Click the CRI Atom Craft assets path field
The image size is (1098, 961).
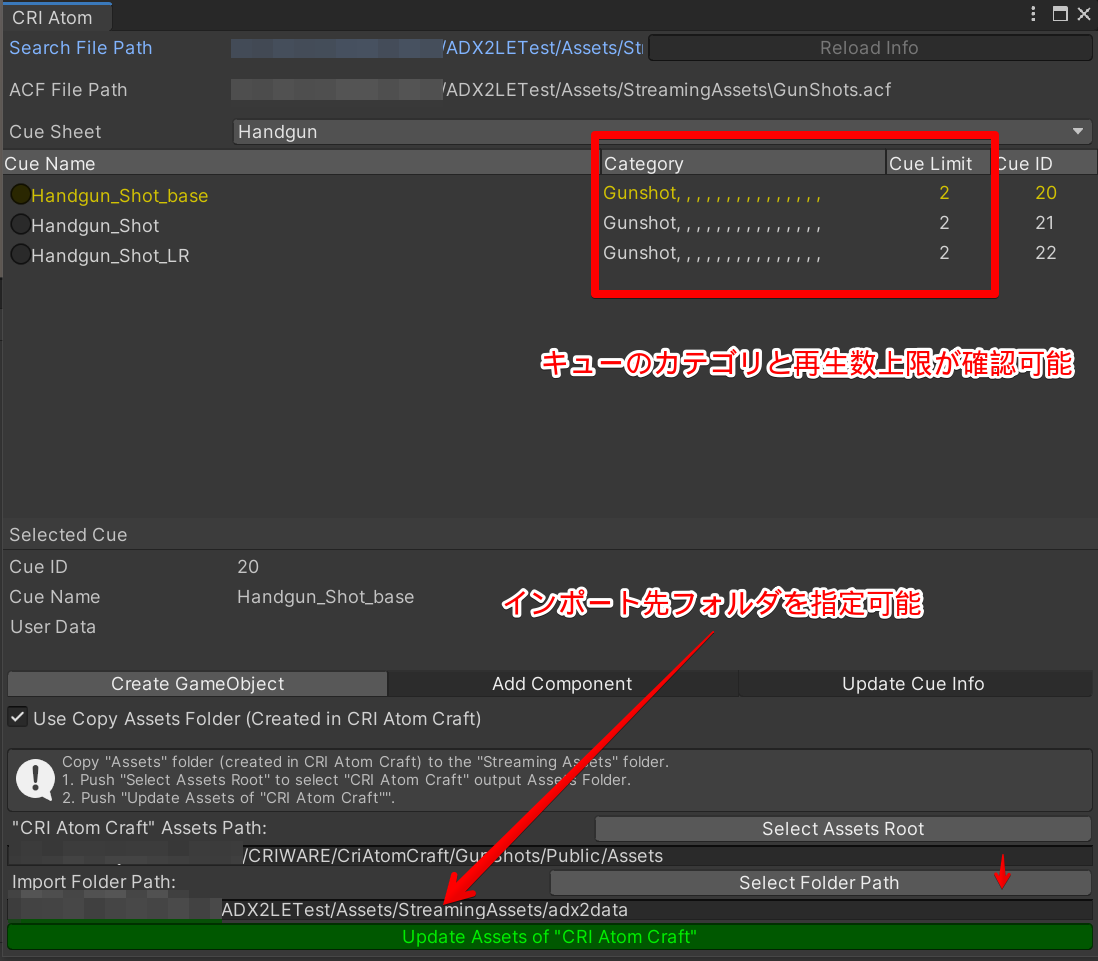(550, 856)
